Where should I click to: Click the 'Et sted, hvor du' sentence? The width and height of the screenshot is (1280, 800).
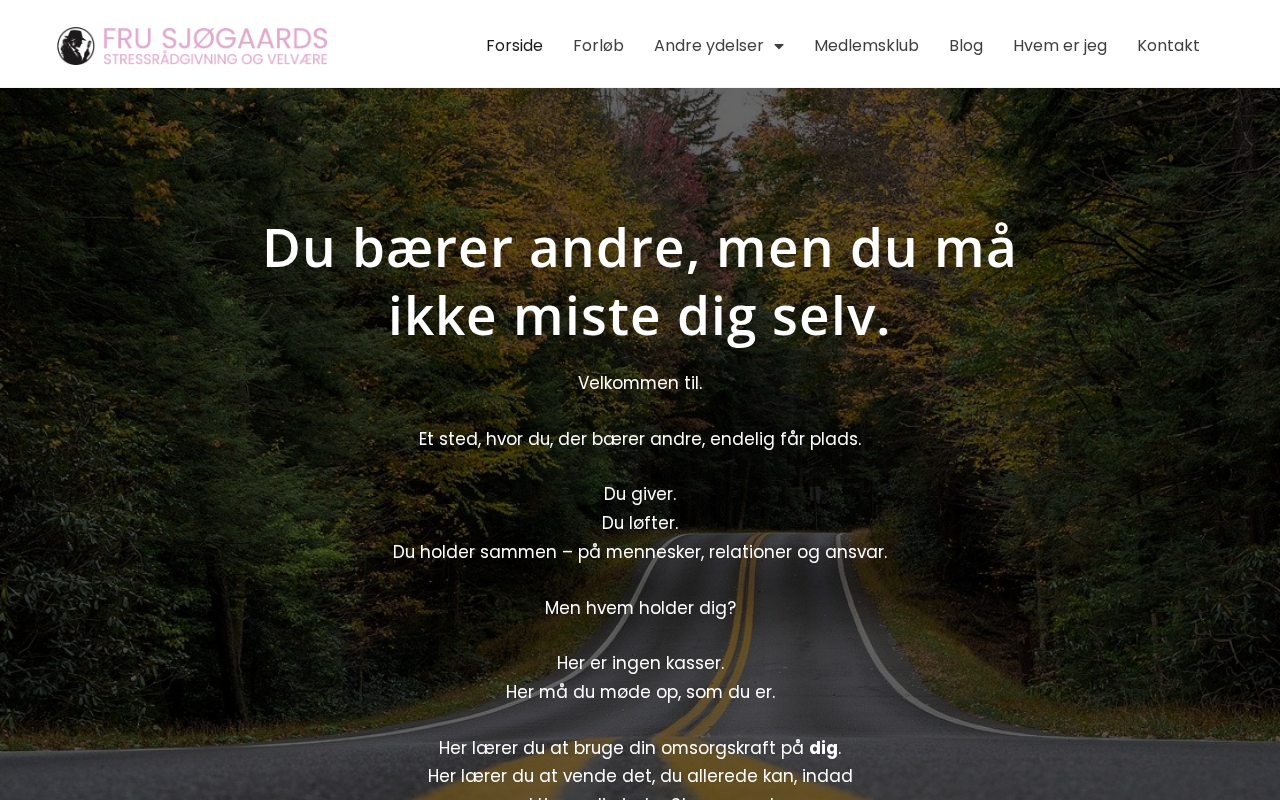coord(640,439)
